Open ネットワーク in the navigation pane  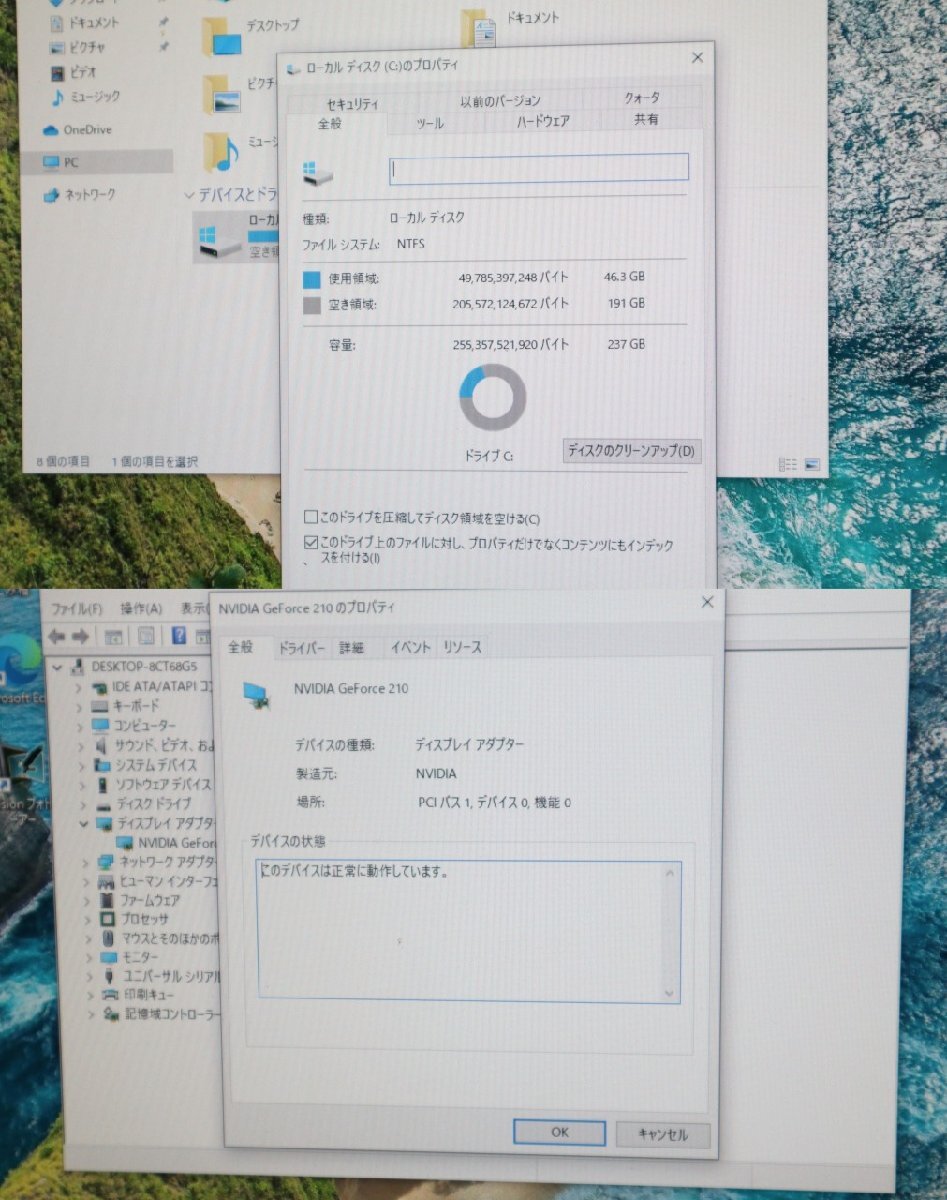pos(90,195)
